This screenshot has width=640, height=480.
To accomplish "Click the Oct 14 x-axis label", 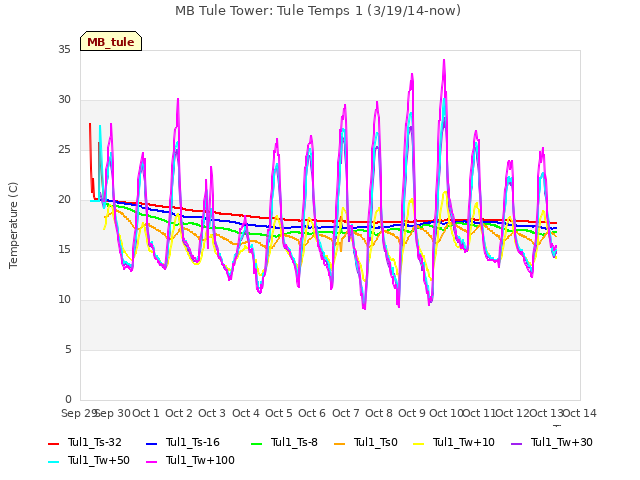I will pos(580,413).
